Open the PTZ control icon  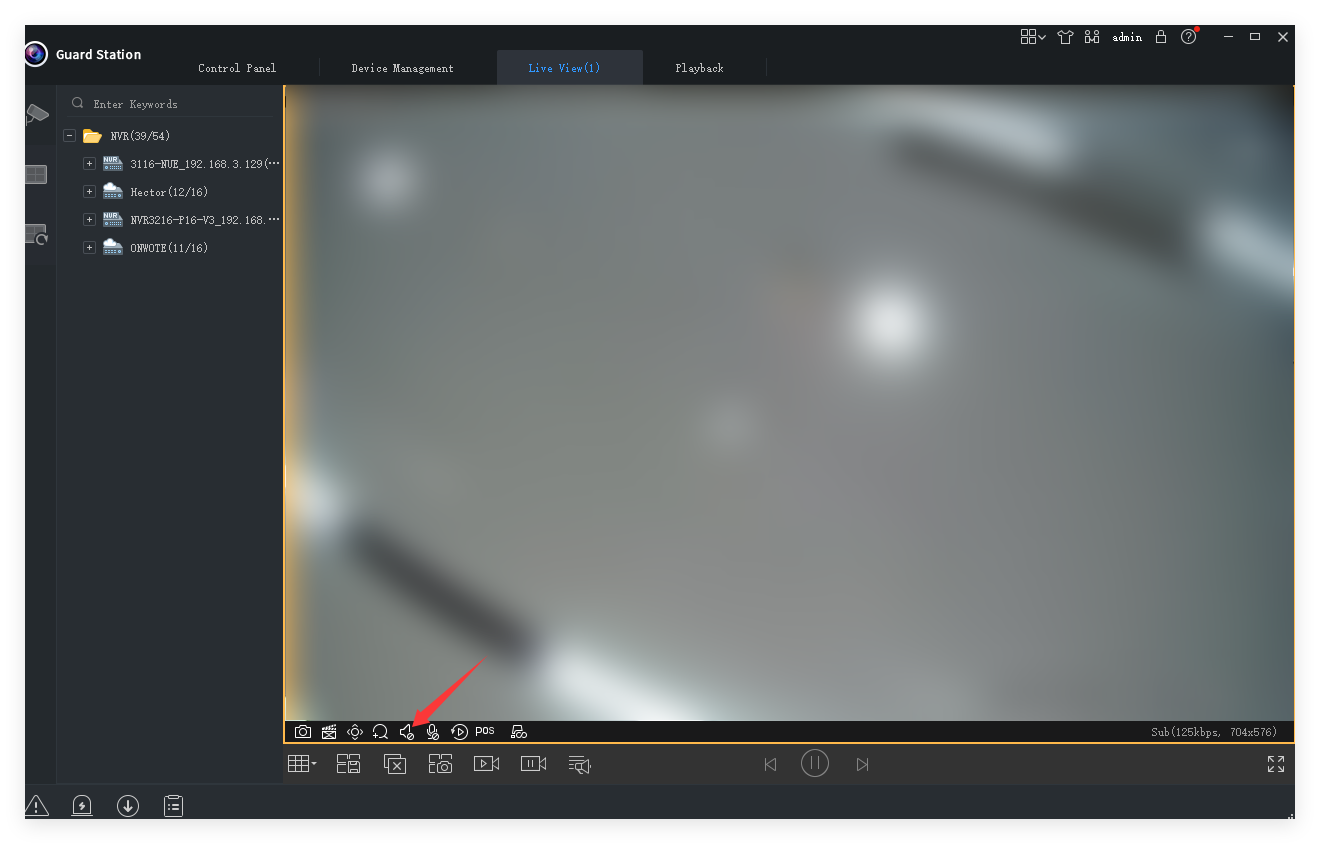355,732
